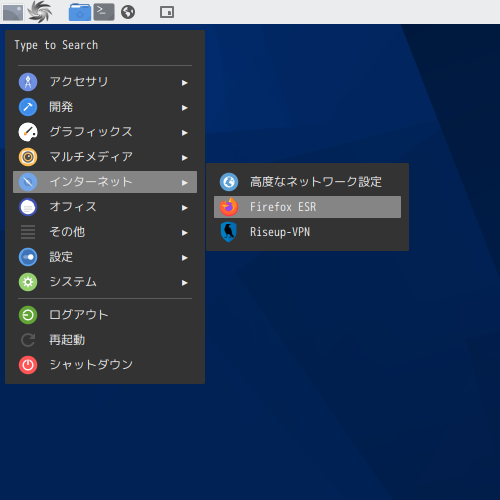The height and width of the screenshot is (500, 500).
Task: Click the show desktop icon in panel
Action: coord(13,12)
